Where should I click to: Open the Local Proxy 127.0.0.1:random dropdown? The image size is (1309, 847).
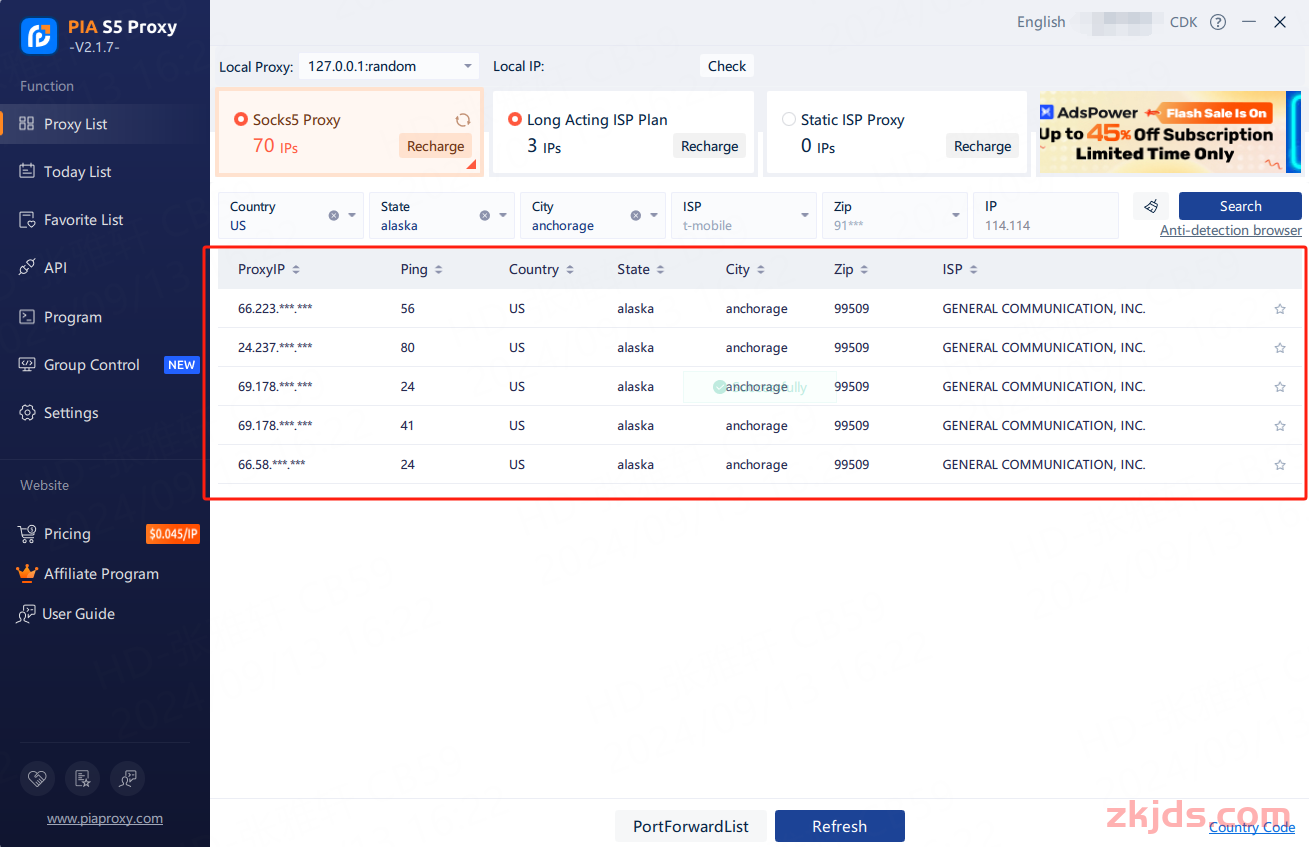(x=389, y=67)
